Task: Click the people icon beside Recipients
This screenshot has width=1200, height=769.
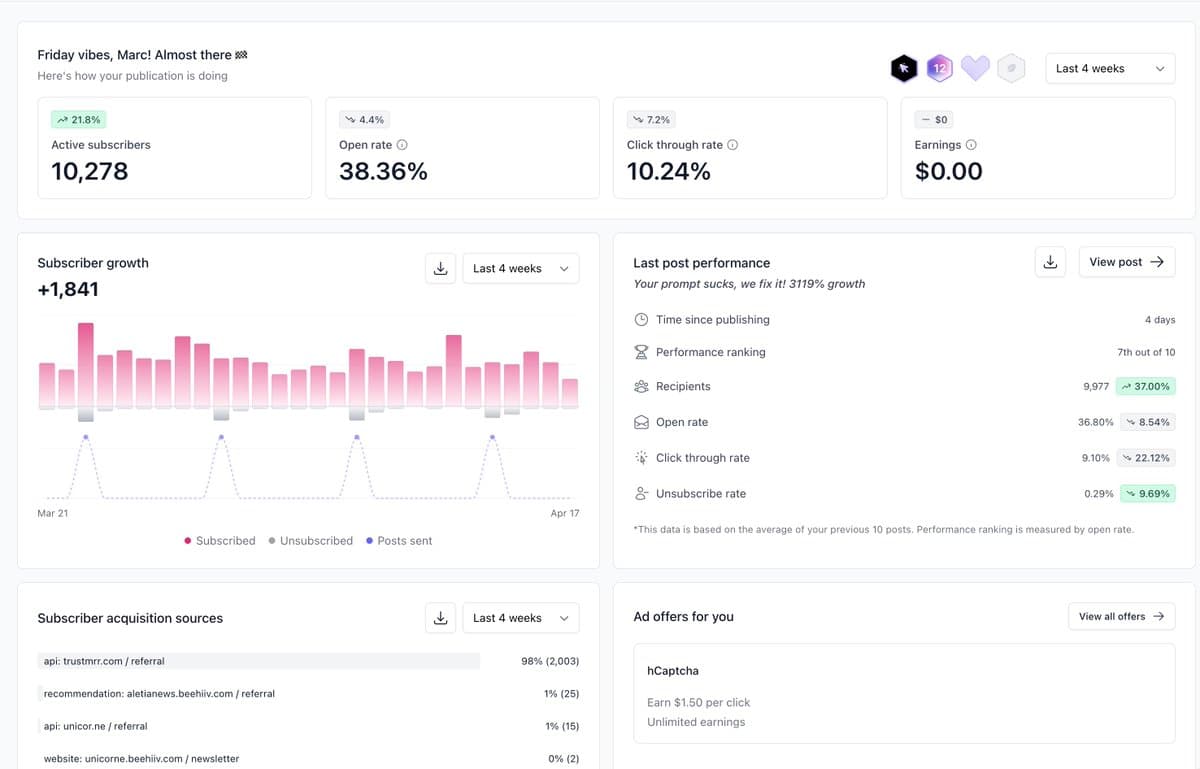Action: click(x=642, y=386)
